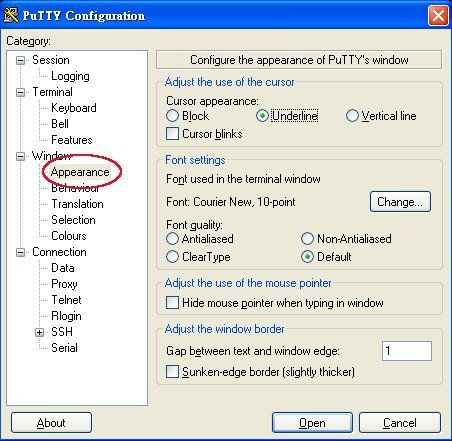This screenshot has width=452, height=441.
Task: Select the Proxy connection category
Action: (x=64, y=284)
